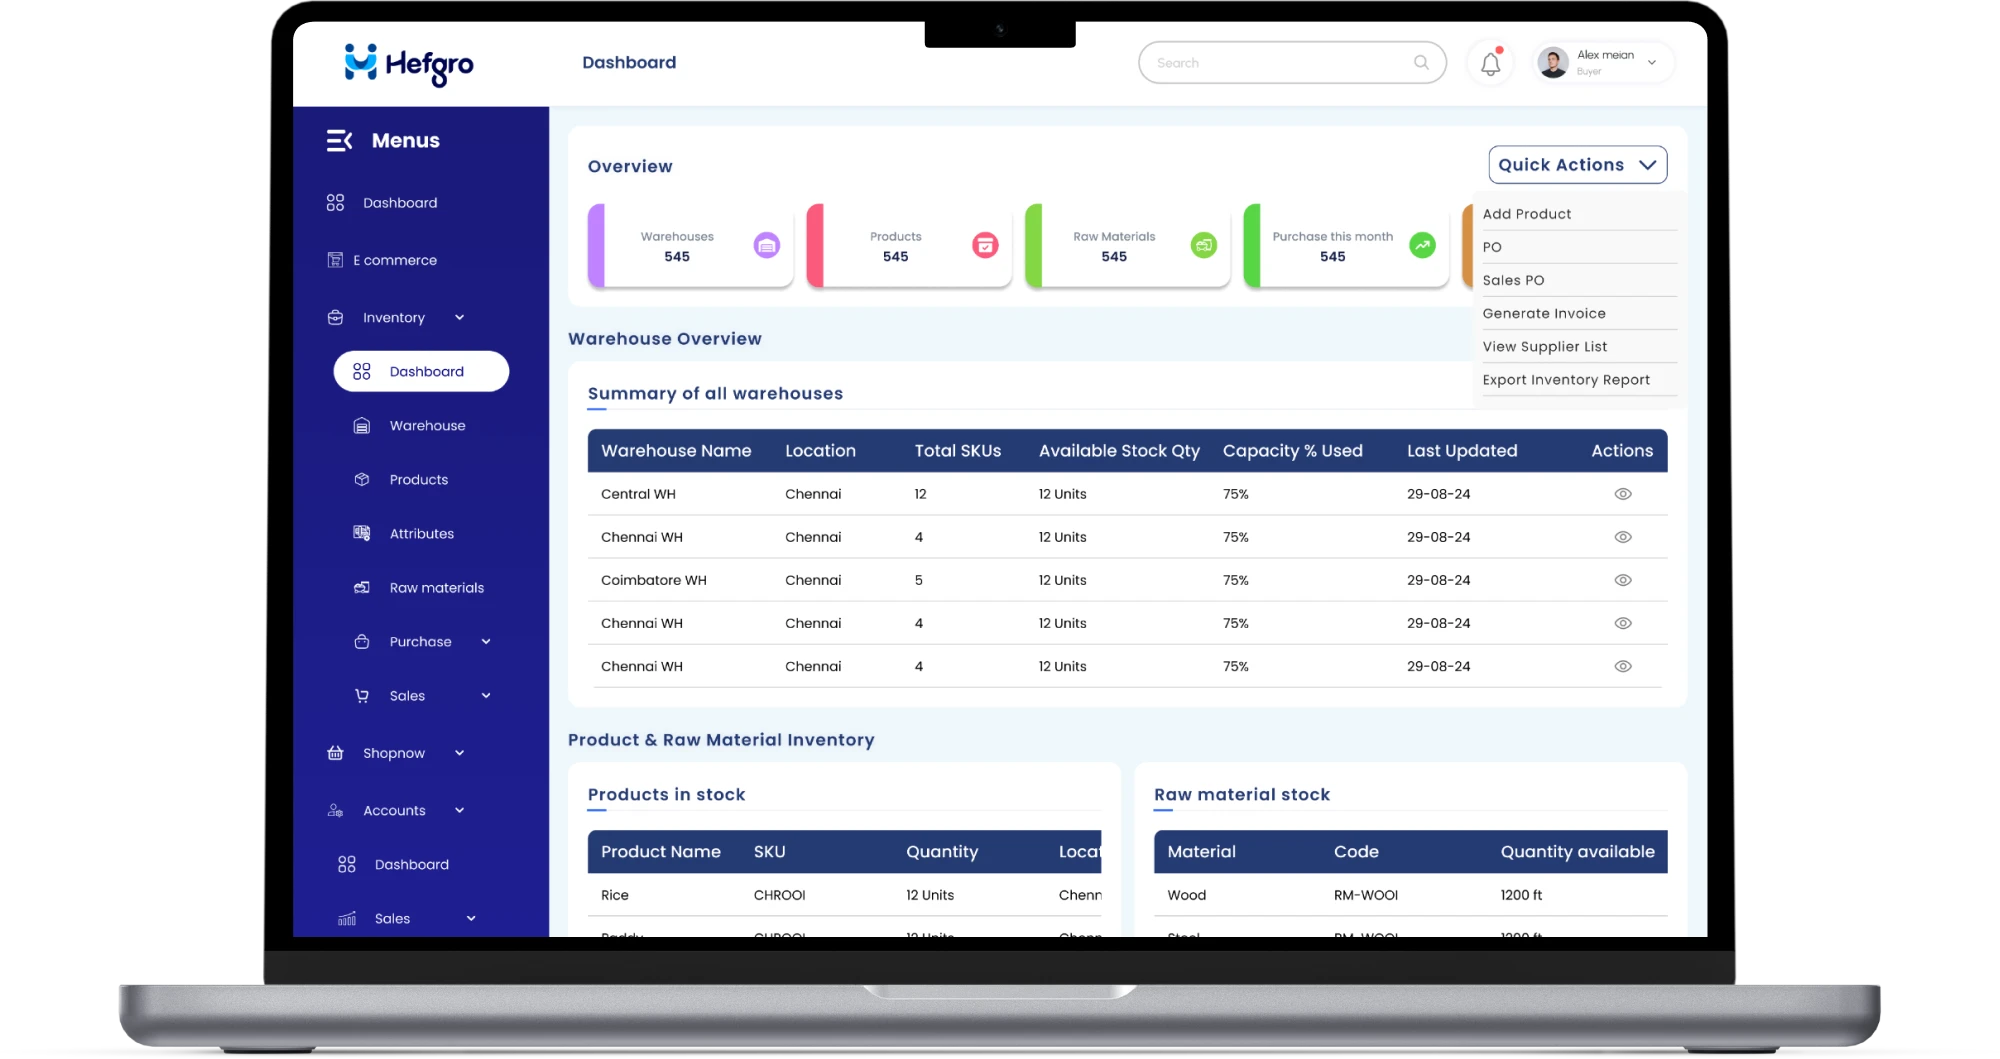Click Add Product action
2000x1059 pixels.
click(x=1527, y=213)
